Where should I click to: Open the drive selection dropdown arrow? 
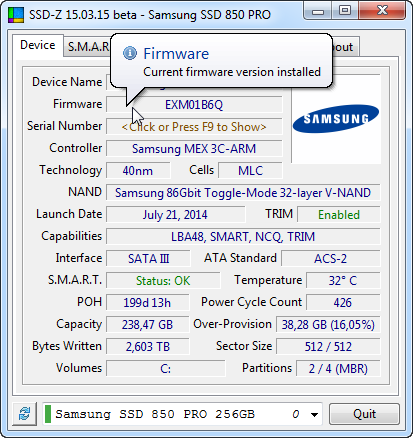(314, 414)
